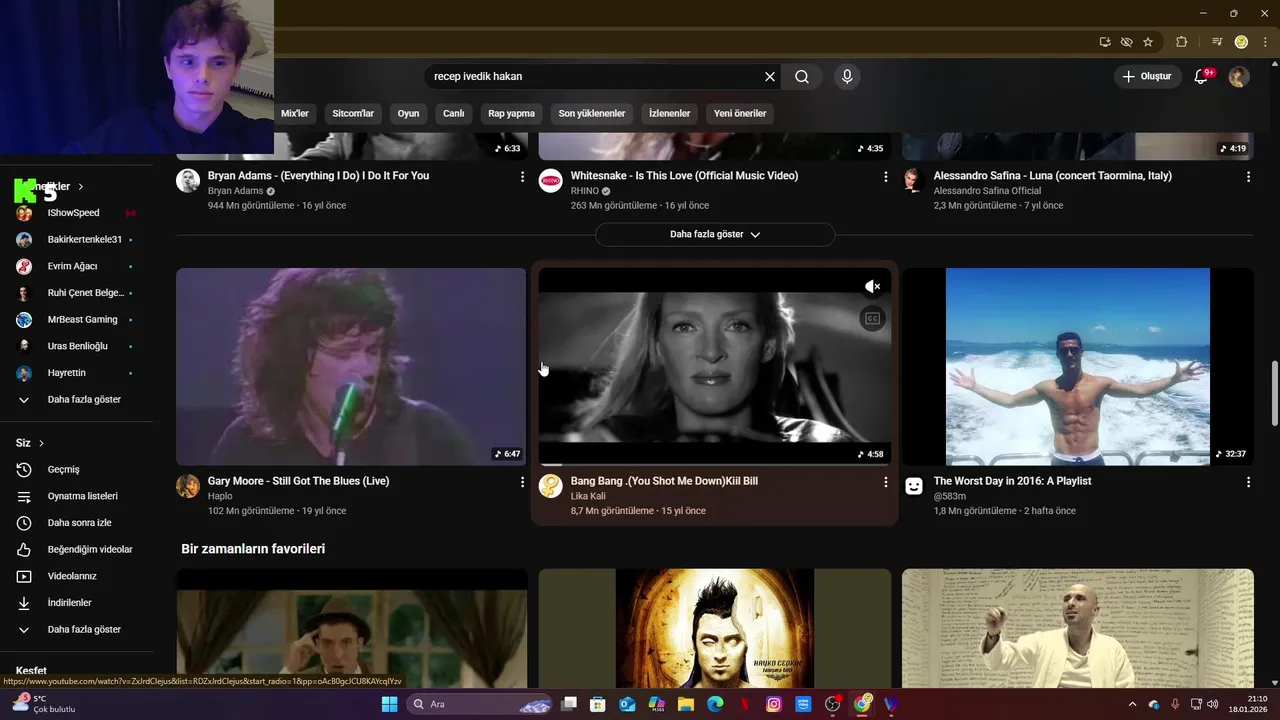Open the YouTube account avatar menu
This screenshot has height=720, width=1280.
(x=1239, y=76)
